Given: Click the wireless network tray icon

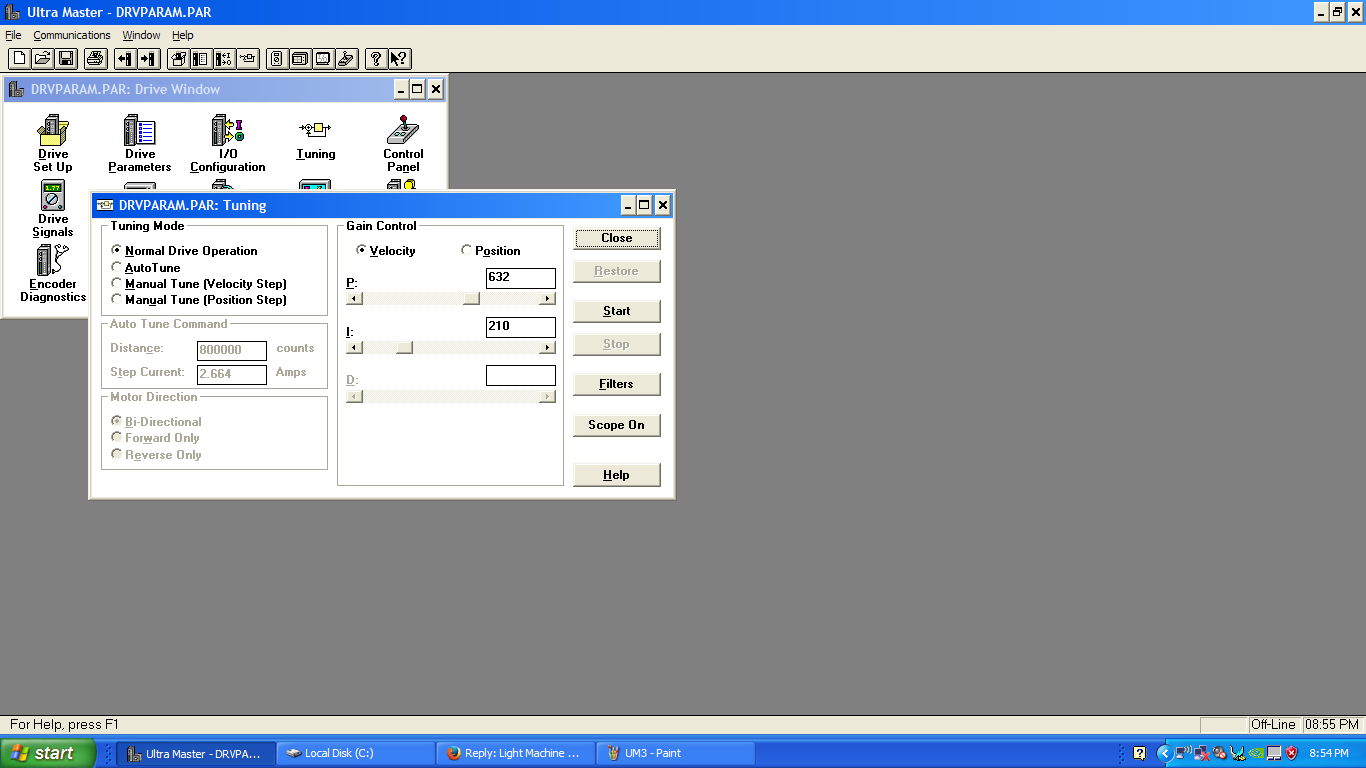Looking at the screenshot, I should [1182, 753].
